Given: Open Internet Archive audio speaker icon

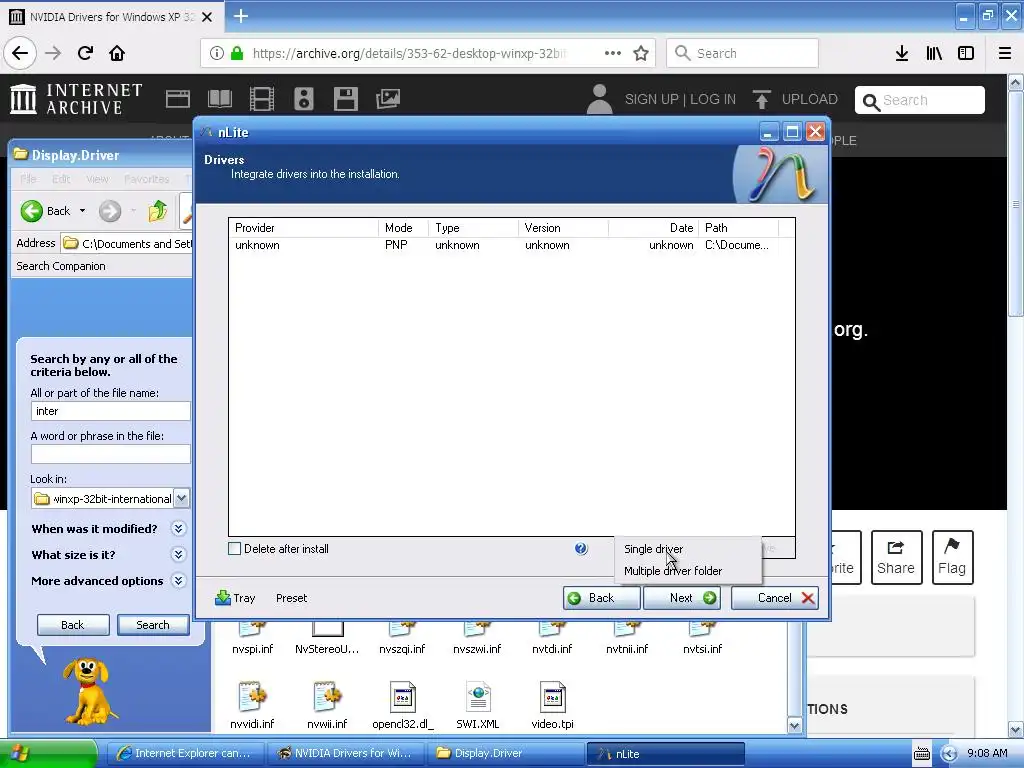Looking at the screenshot, I should (x=304, y=99).
